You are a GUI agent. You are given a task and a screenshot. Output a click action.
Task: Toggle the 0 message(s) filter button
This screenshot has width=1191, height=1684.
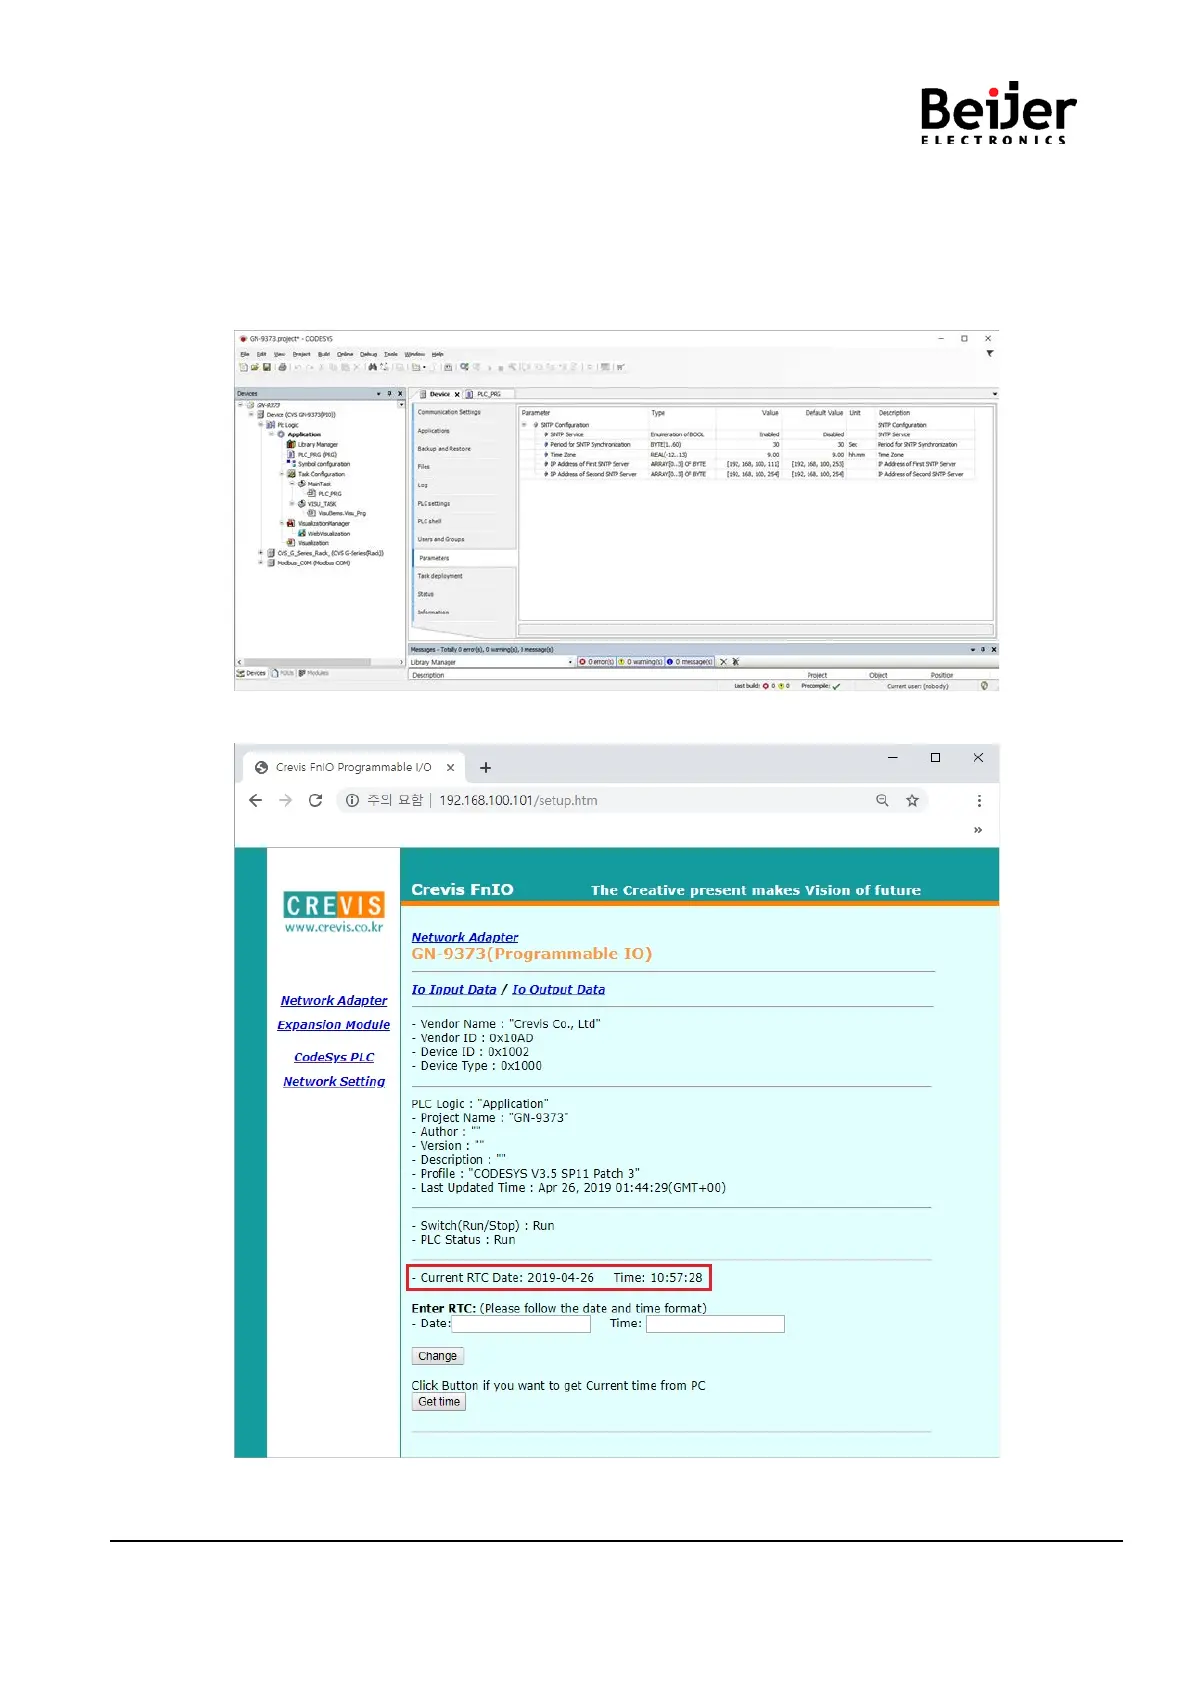pyautogui.click(x=689, y=662)
